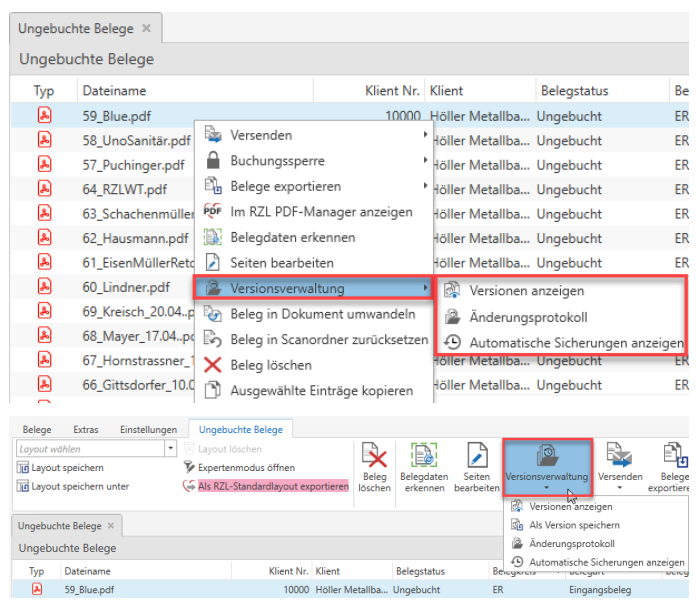Switch to the Extras ribbon tab
Viewport: 697px width, 610px height.
86,430
